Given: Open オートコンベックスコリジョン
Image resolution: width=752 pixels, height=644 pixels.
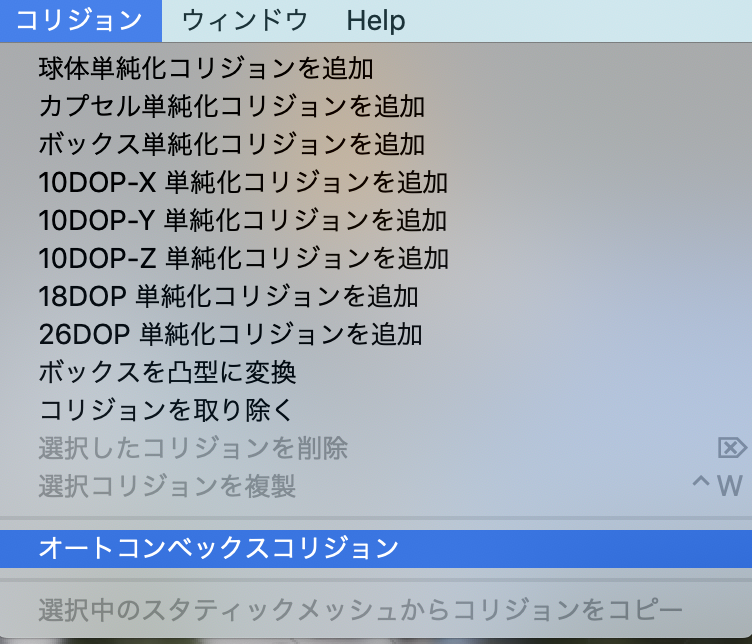Looking at the screenshot, I should [x=376, y=549].
